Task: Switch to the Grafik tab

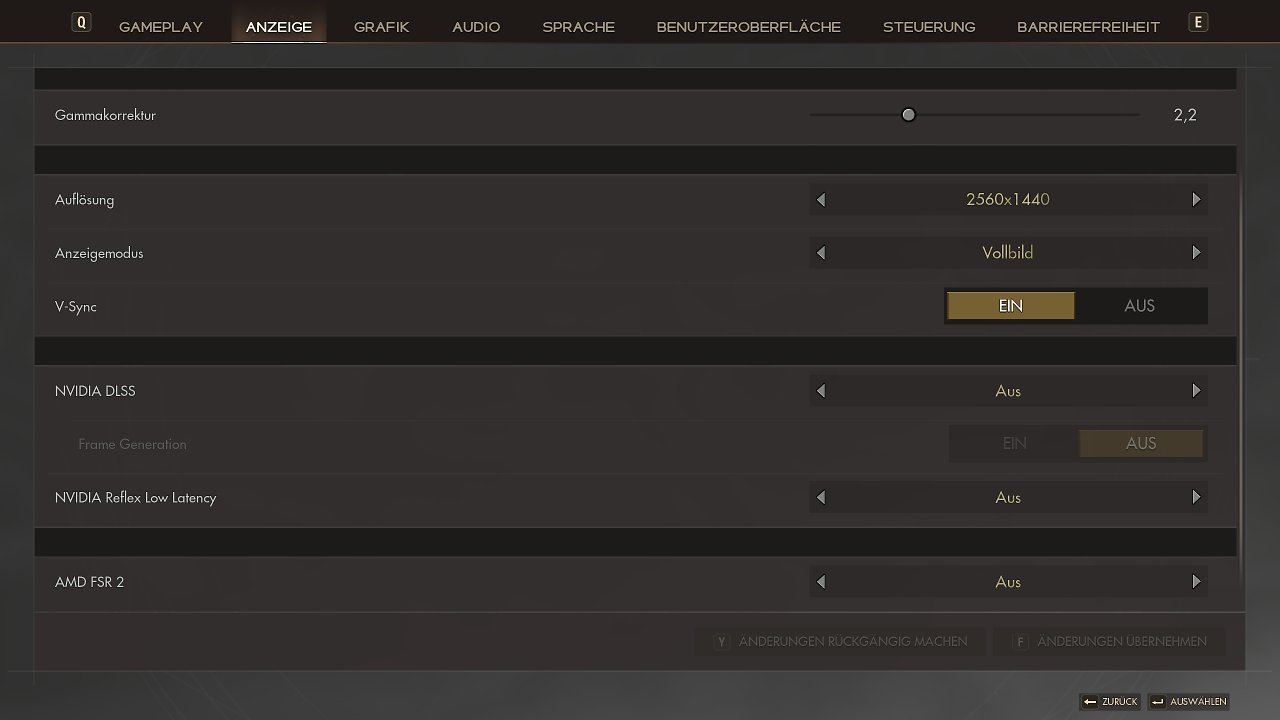Action: tap(382, 27)
